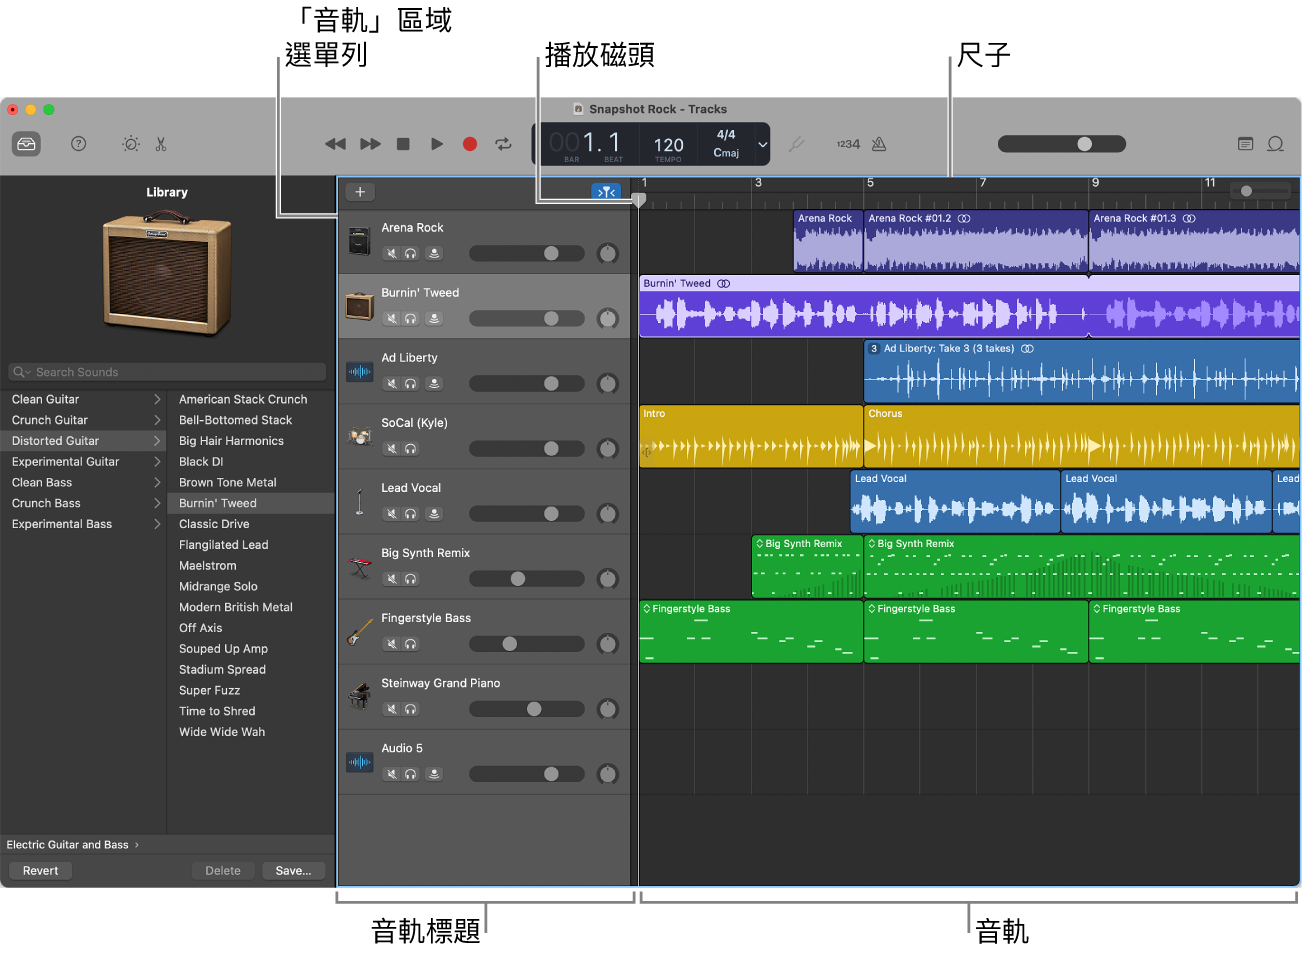Click the Library button in the toolbar

26,144
